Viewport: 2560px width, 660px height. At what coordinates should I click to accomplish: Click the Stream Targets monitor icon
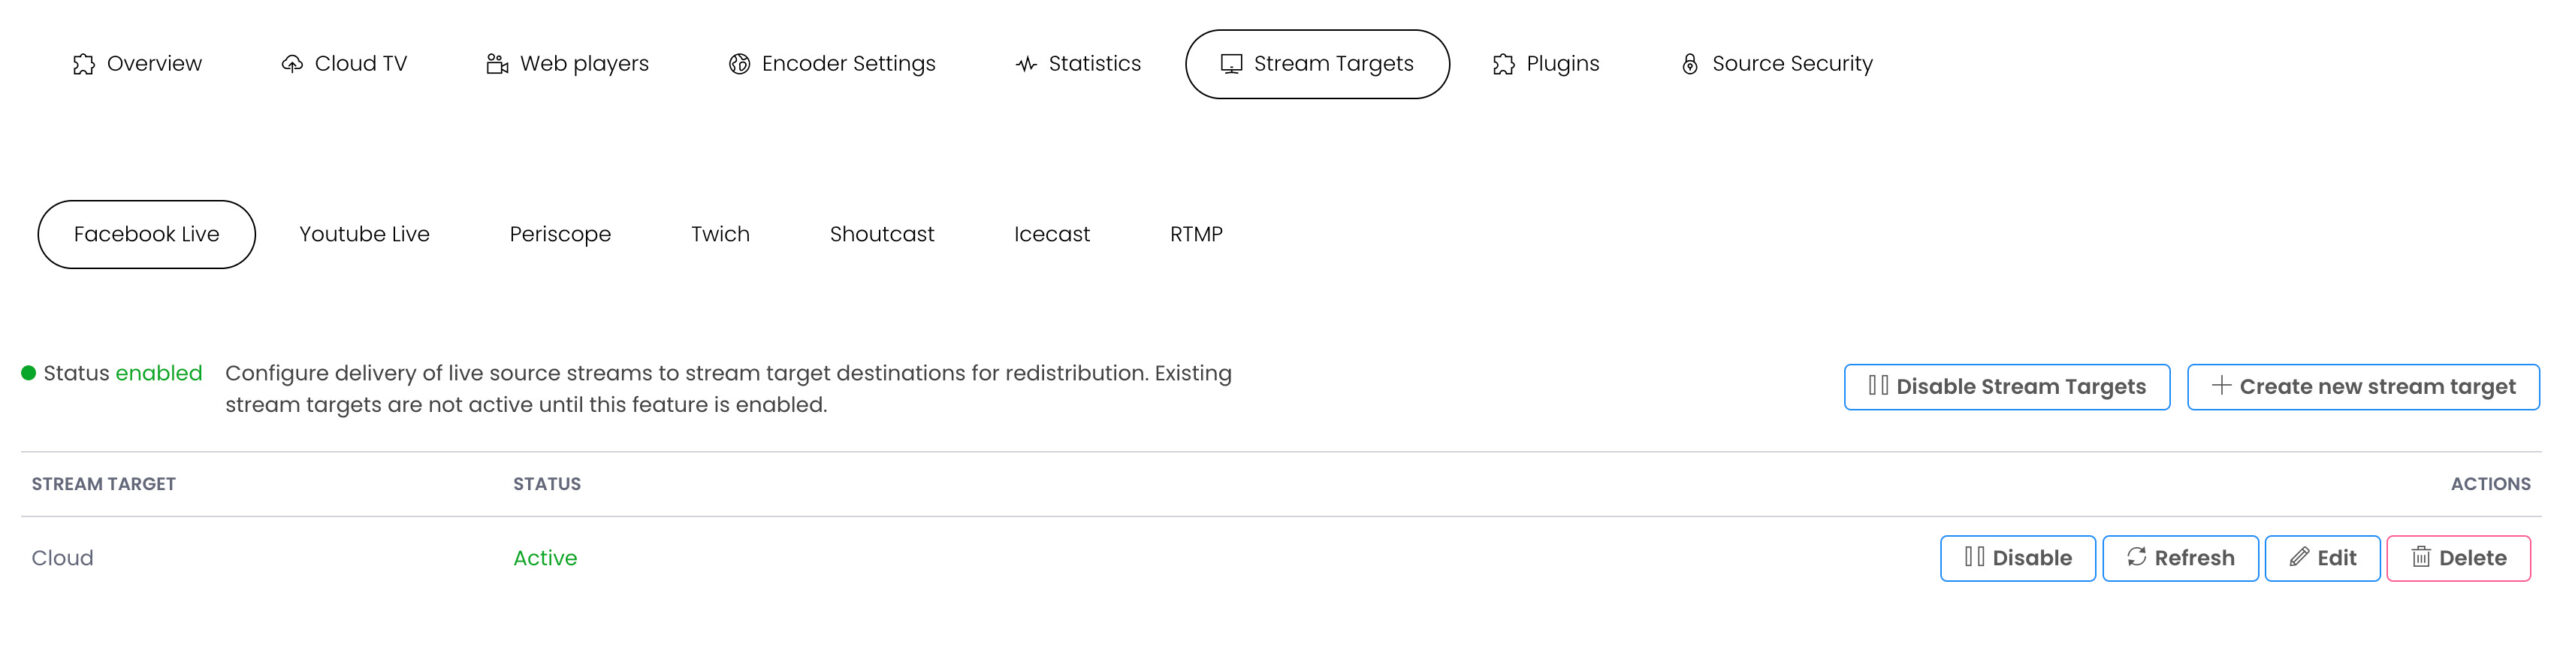1231,64
